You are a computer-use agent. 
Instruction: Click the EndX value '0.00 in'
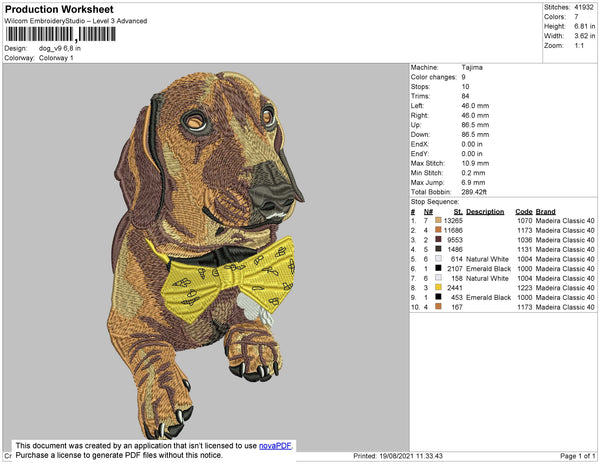(x=472, y=144)
